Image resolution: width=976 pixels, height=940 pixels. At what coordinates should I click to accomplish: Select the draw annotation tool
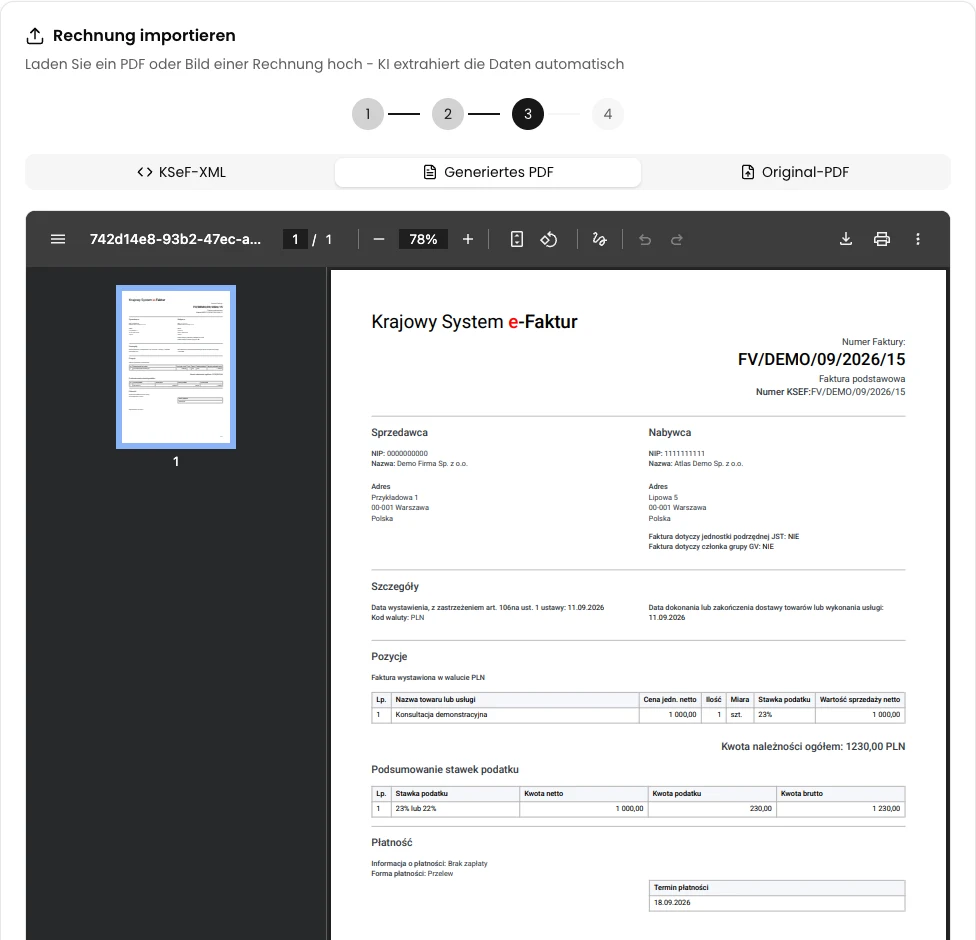point(599,239)
